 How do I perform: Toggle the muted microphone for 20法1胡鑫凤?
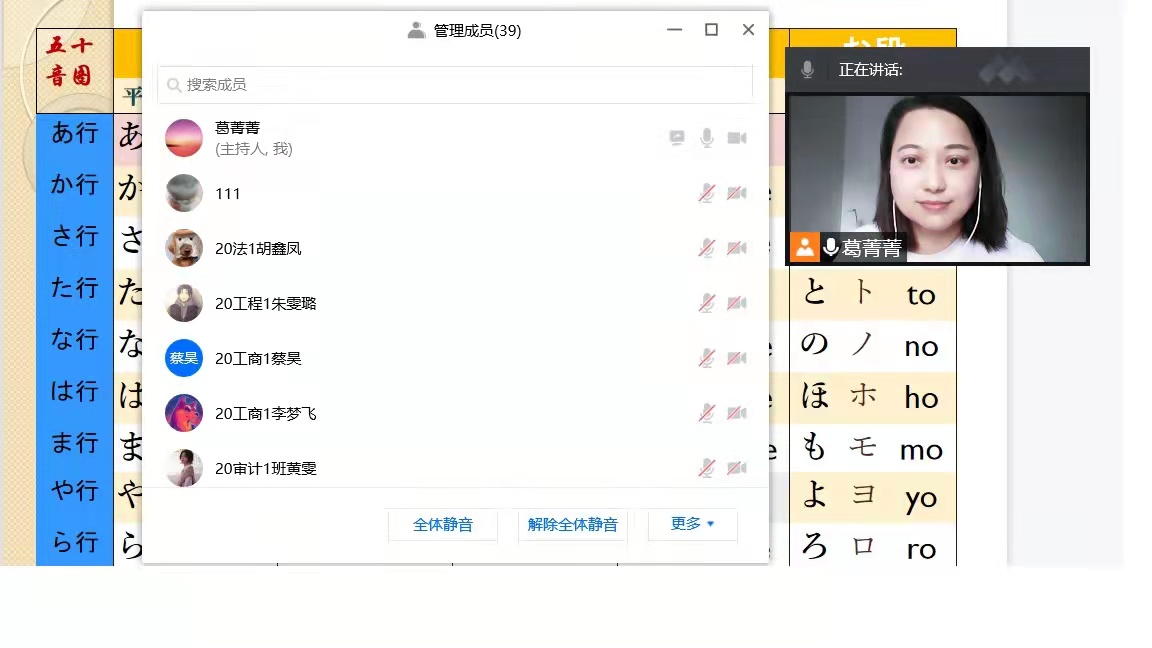[707, 248]
